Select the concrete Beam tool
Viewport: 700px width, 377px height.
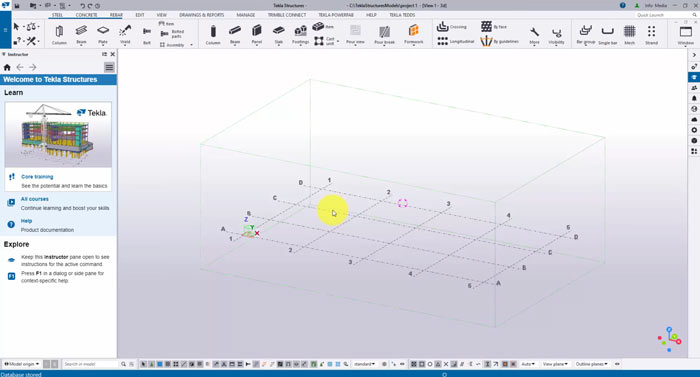point(235,34)
